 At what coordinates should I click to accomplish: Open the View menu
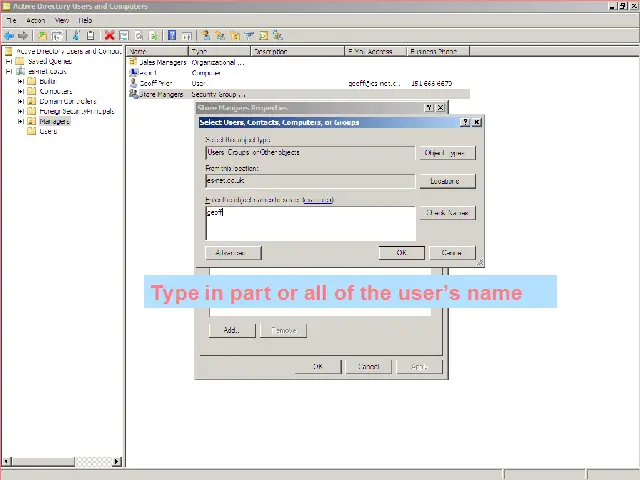click(x=62, y=20)
